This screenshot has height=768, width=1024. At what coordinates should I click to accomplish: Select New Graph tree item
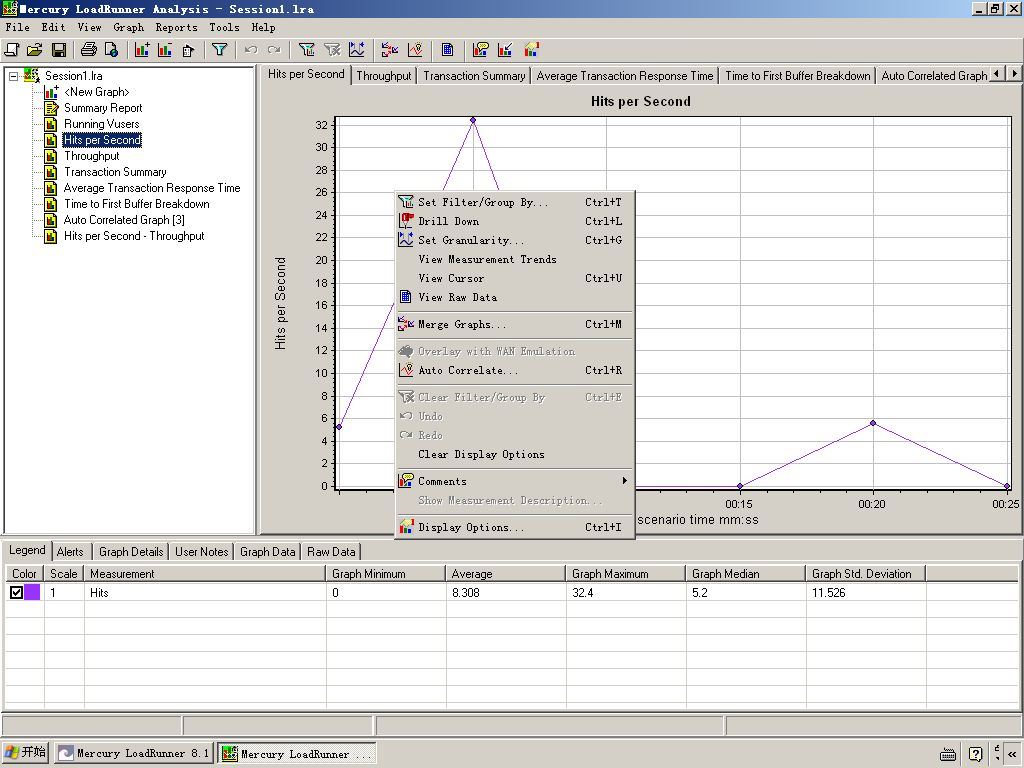click(96, 92)
